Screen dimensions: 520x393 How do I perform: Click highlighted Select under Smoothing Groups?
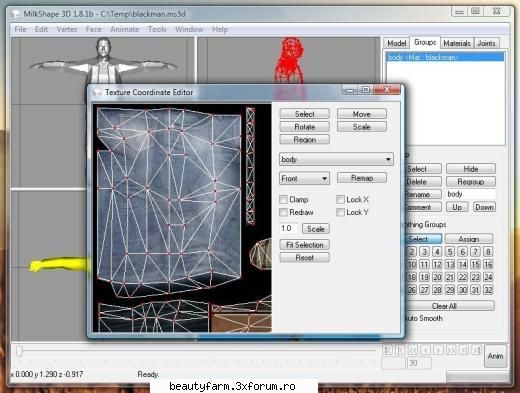coord(423,239)
